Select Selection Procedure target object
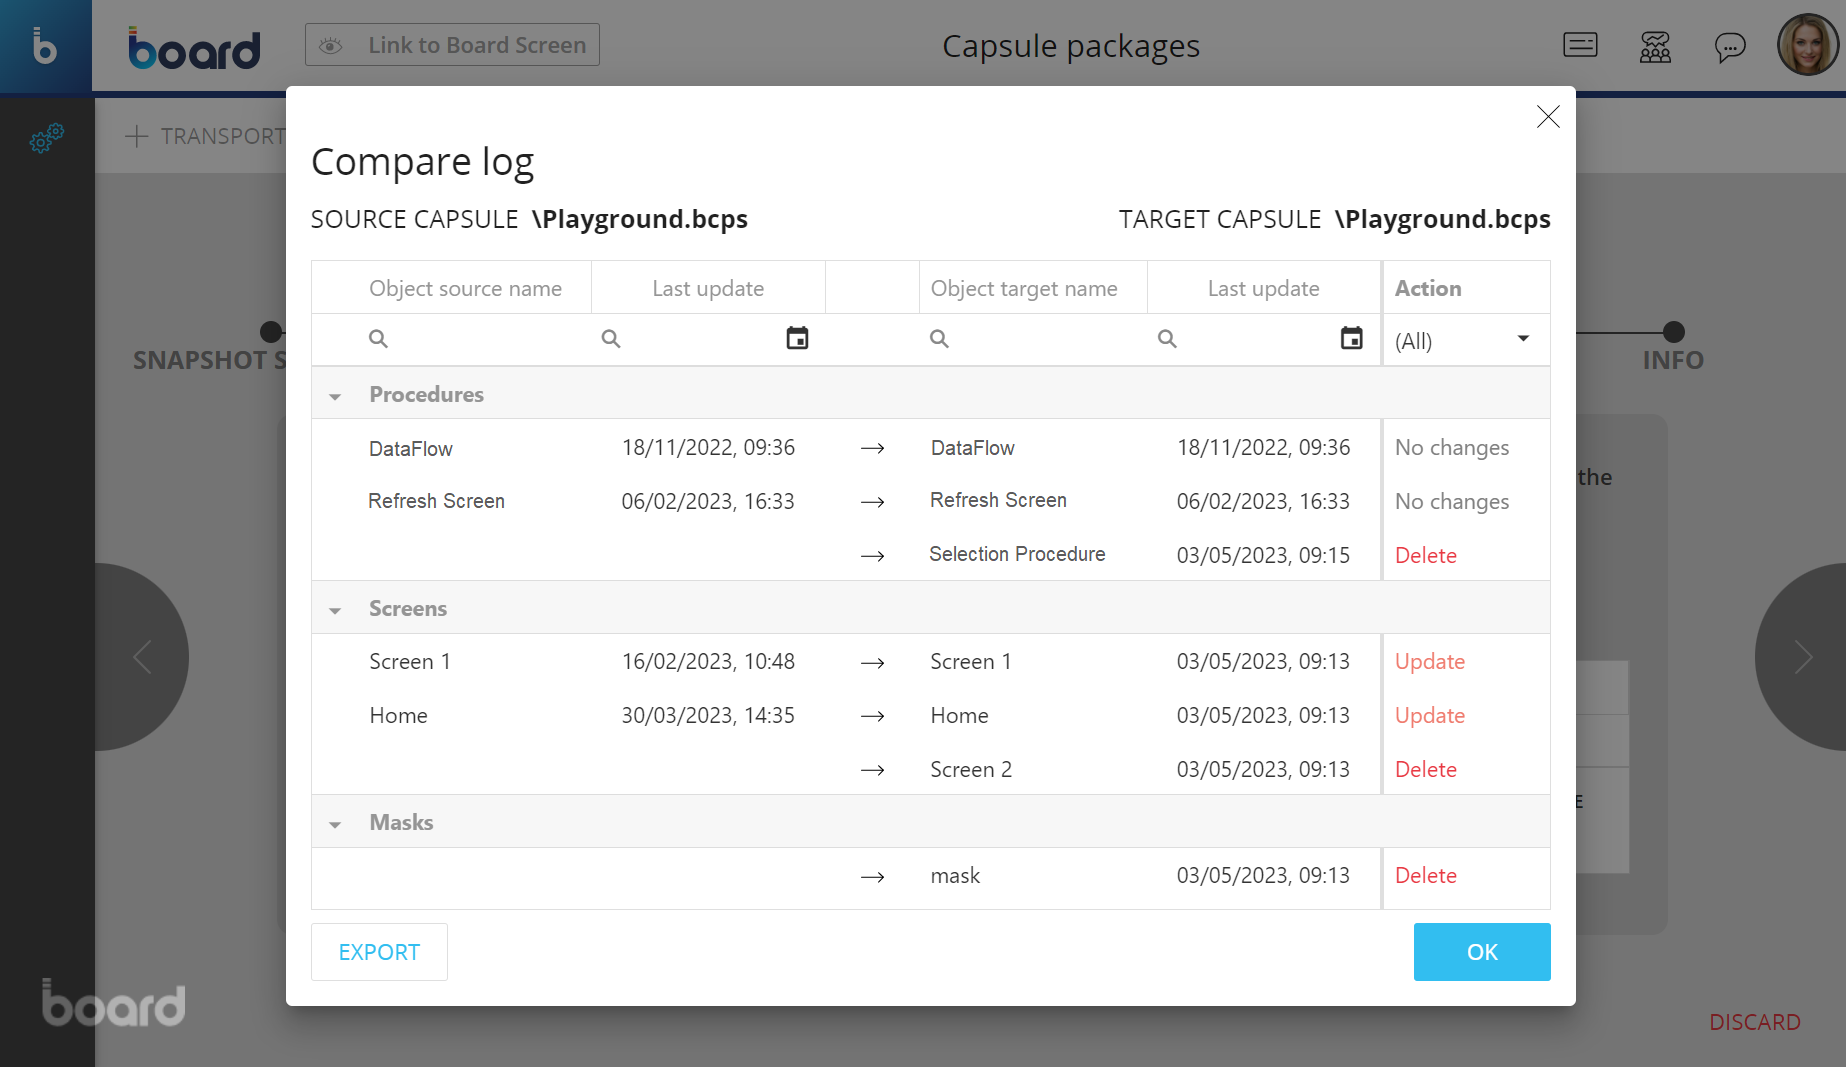The image size is (1846, 1067). (x=1017, y=554)
